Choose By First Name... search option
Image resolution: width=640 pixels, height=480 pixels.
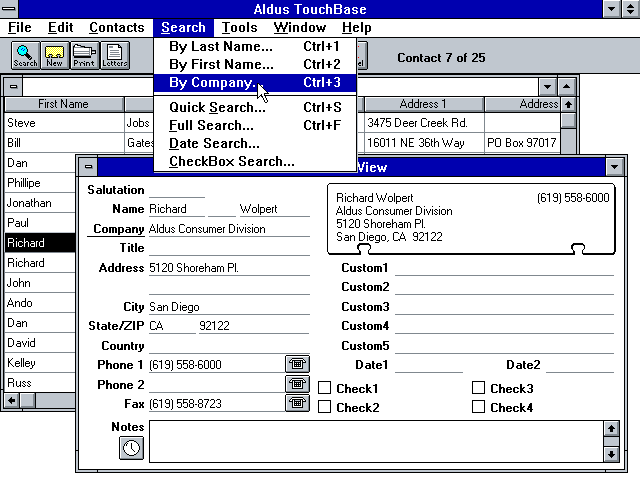pyautogui.click(x=255, y=64)
